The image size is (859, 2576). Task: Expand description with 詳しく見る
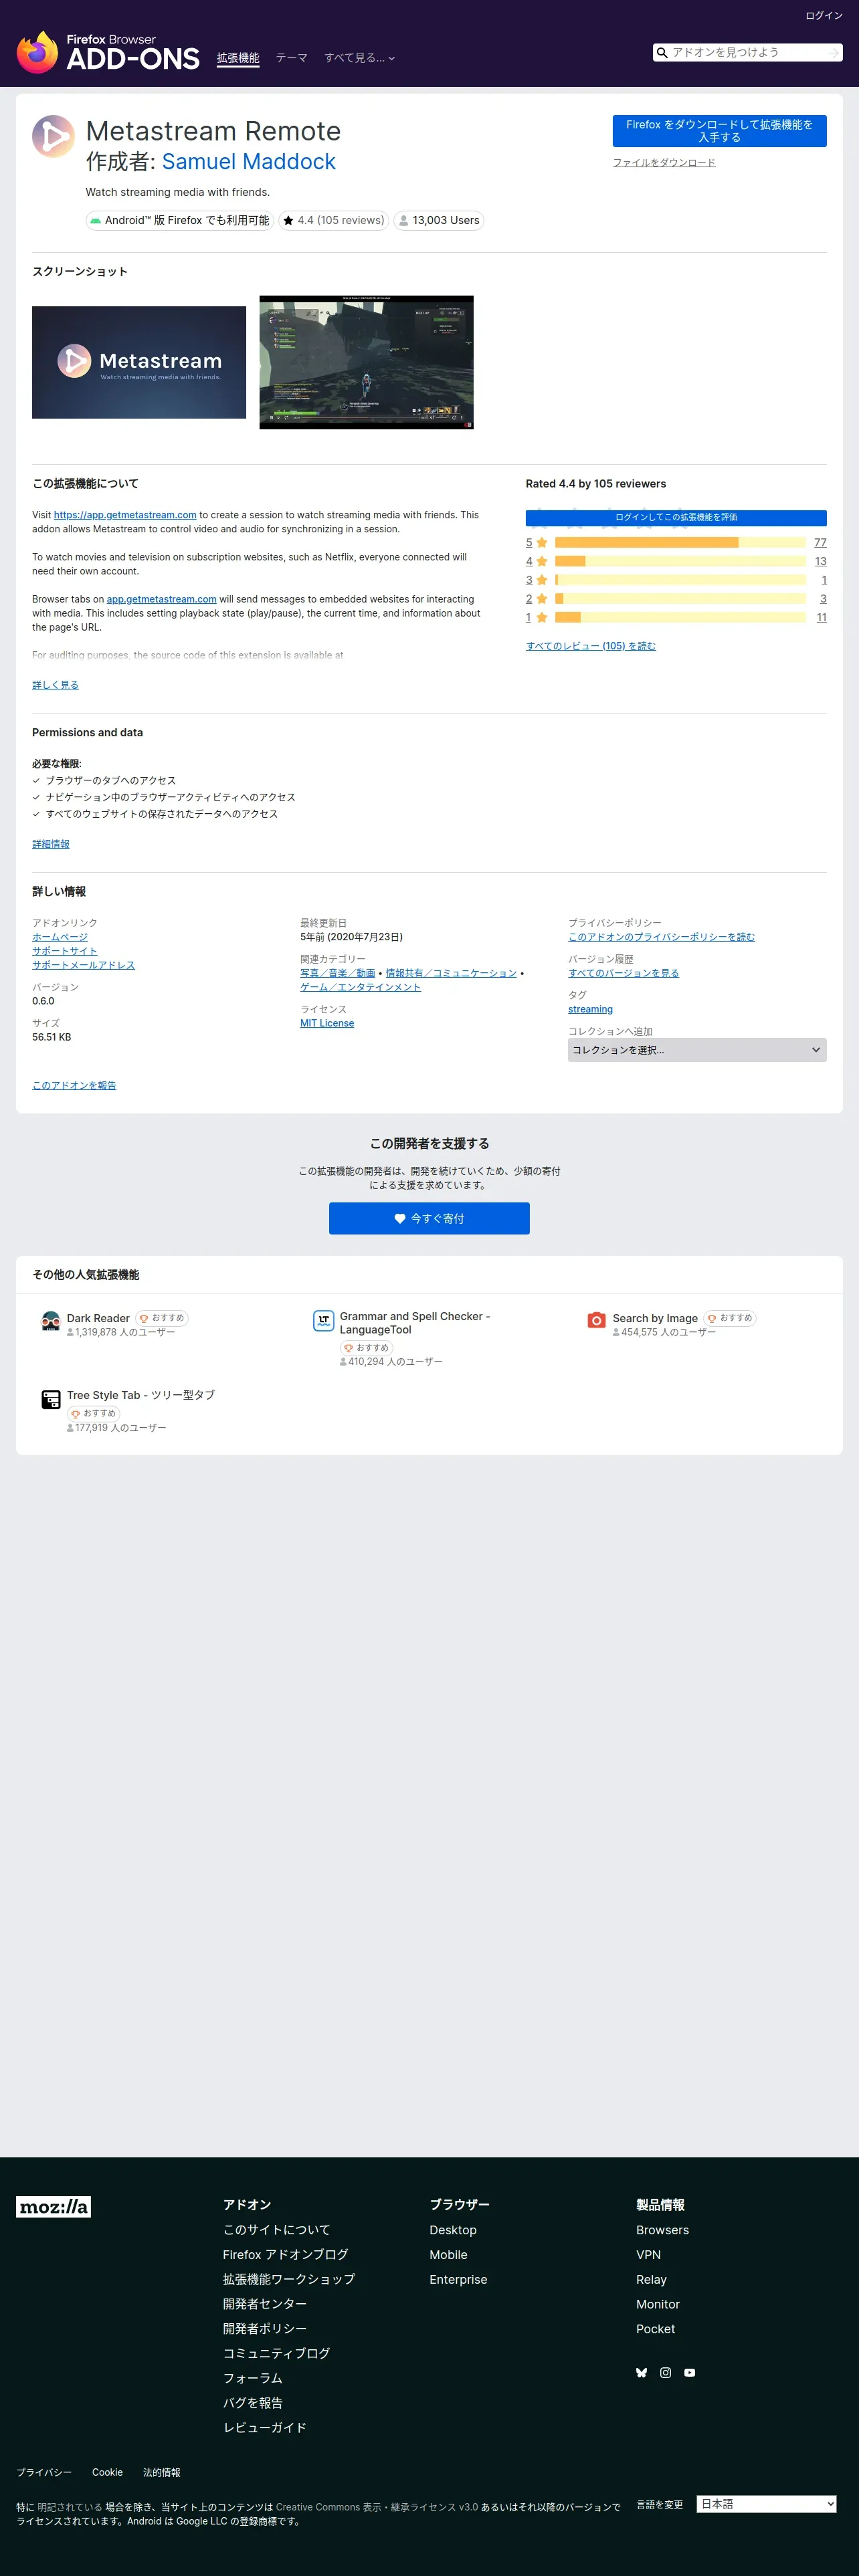click(x=55, y=685)
